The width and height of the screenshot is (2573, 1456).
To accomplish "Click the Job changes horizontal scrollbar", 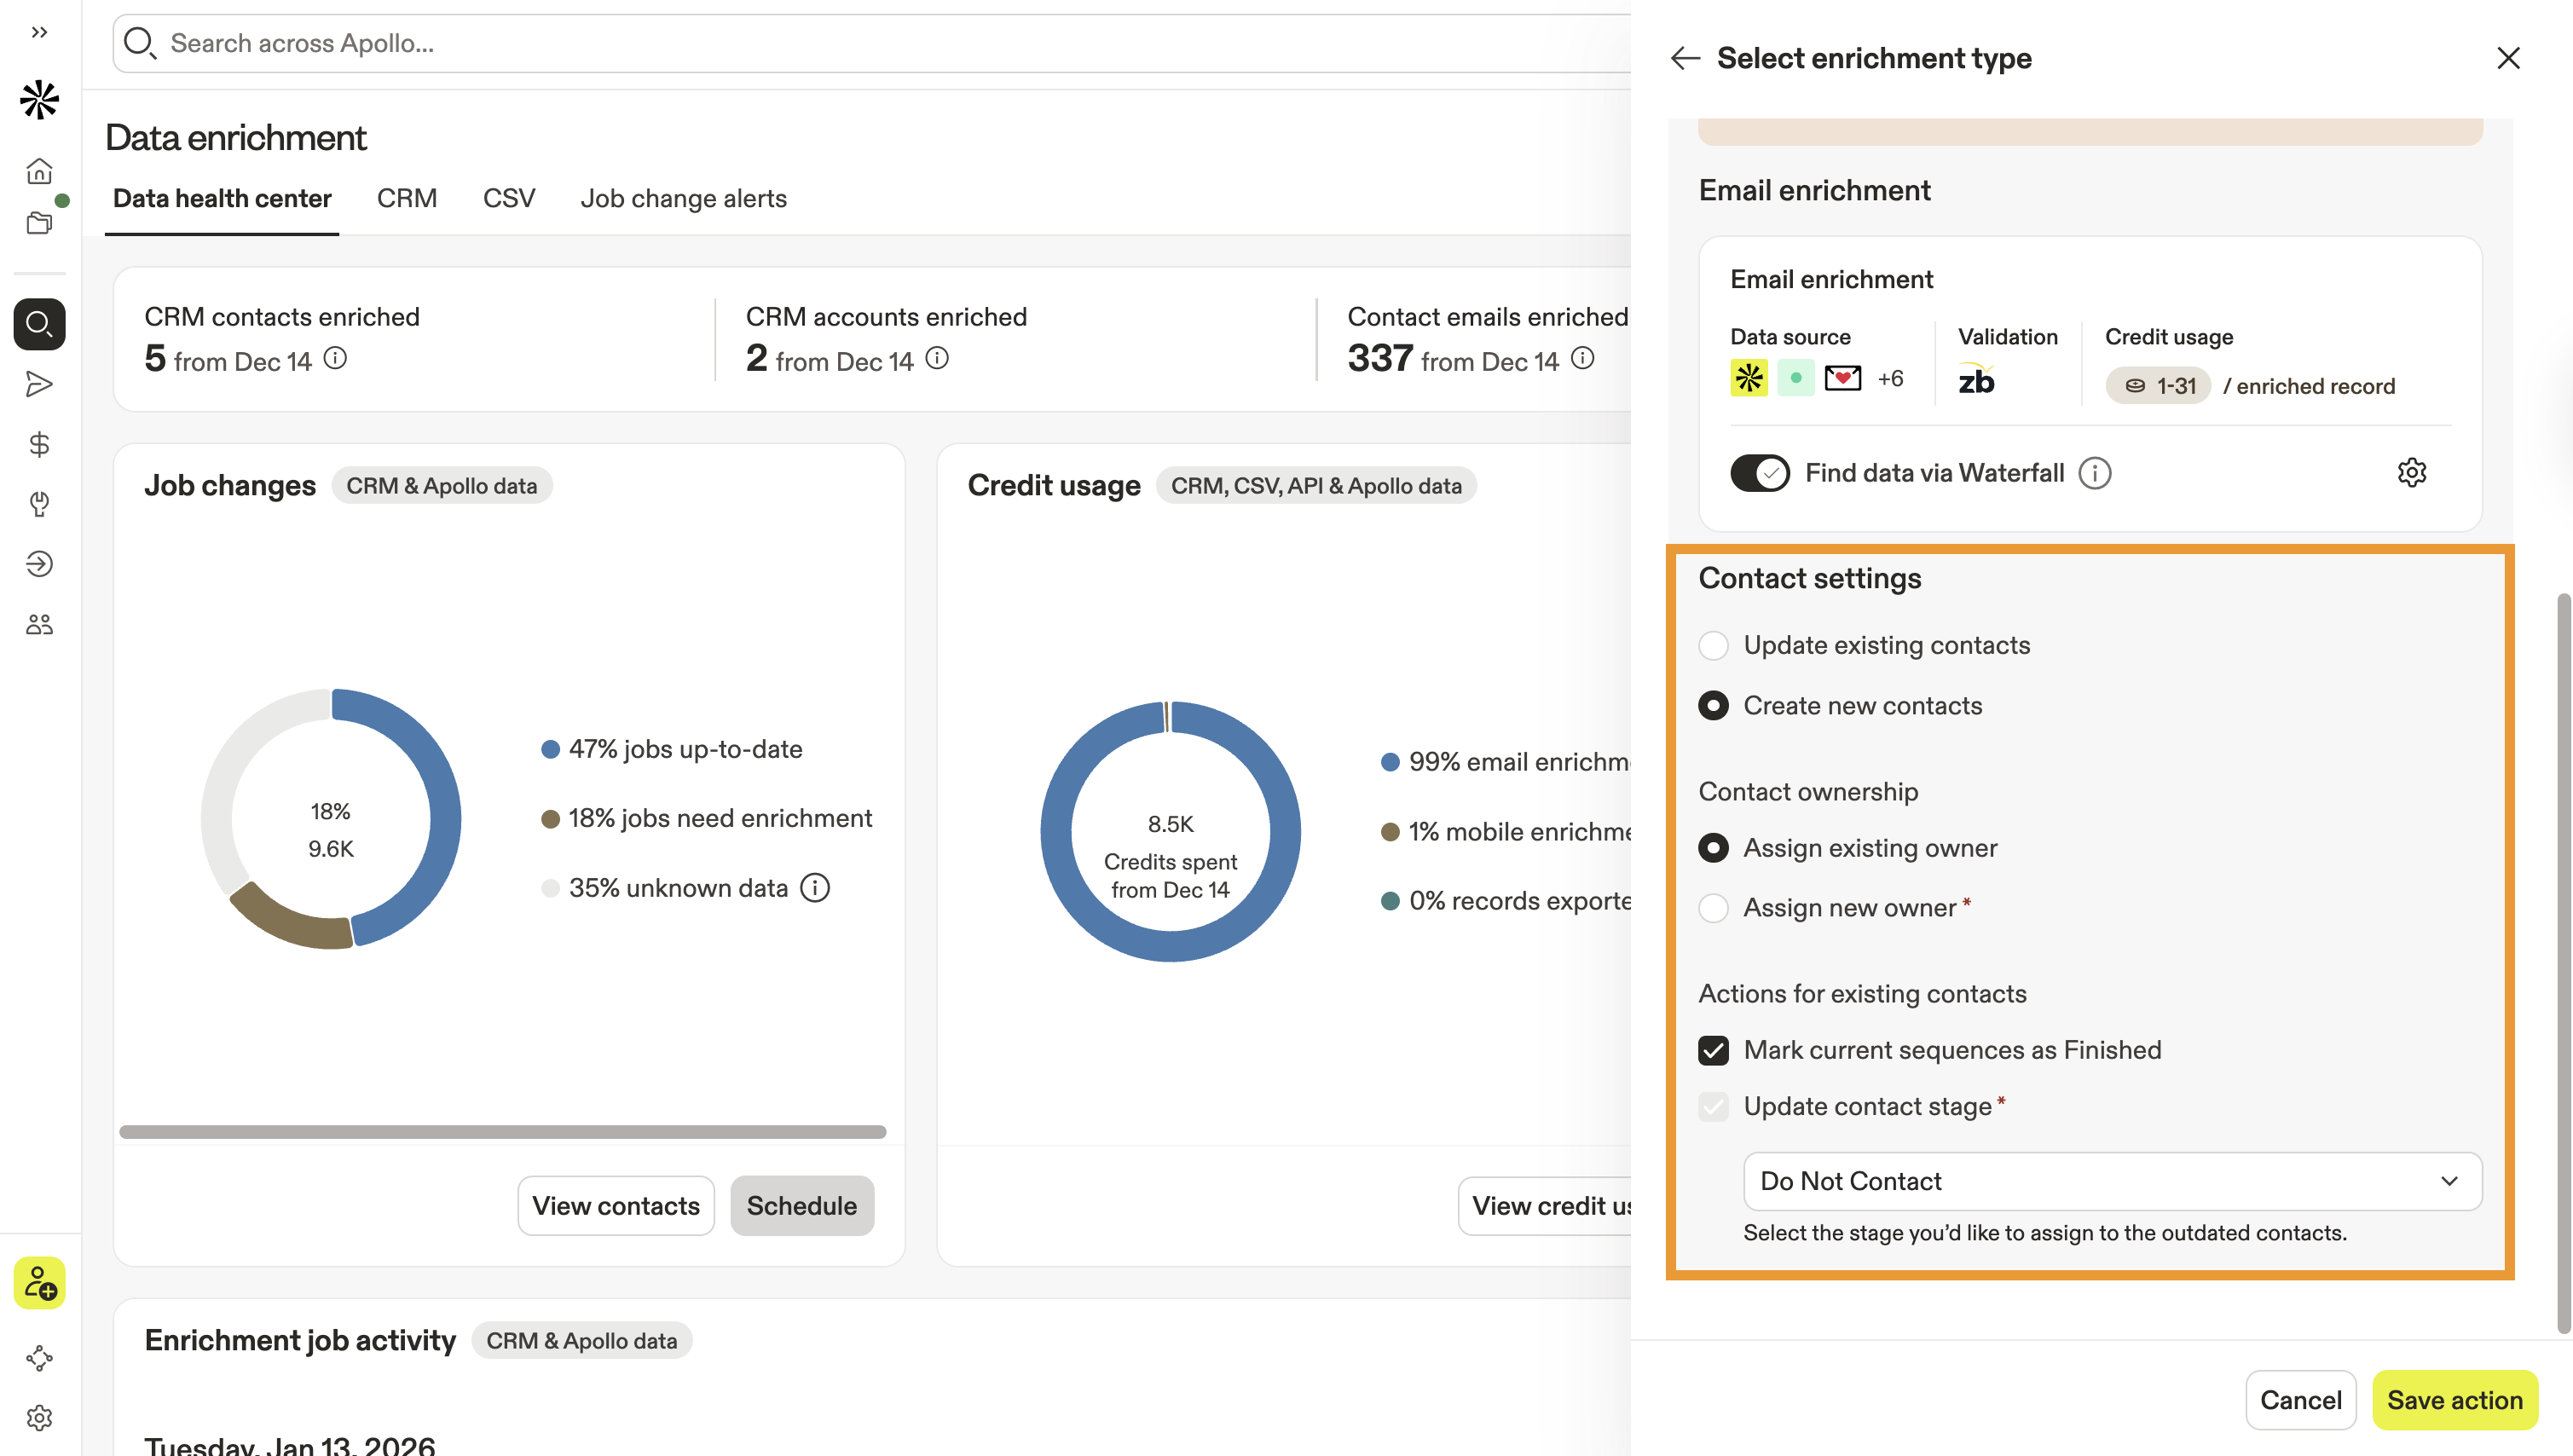I will pos(502,1132).
